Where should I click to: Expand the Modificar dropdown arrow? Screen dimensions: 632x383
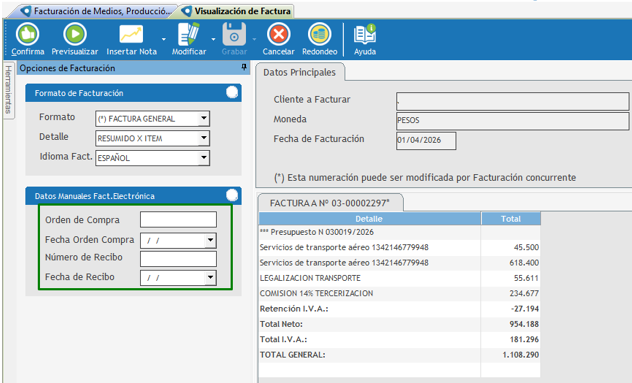click(x=213, y=40)
